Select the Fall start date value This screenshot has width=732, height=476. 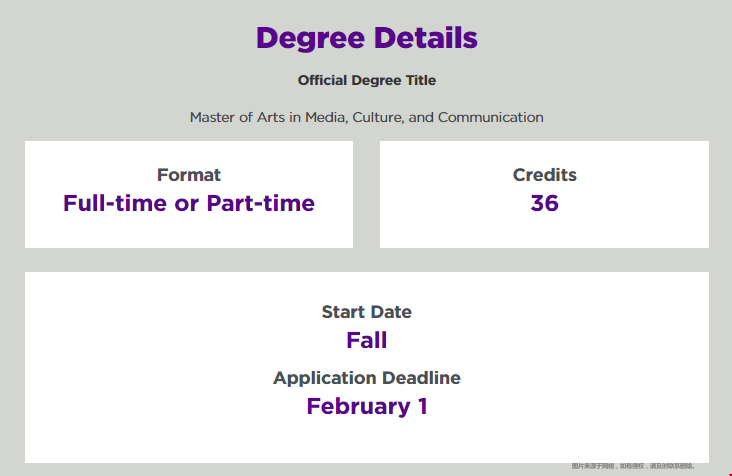tap(366, 340)
